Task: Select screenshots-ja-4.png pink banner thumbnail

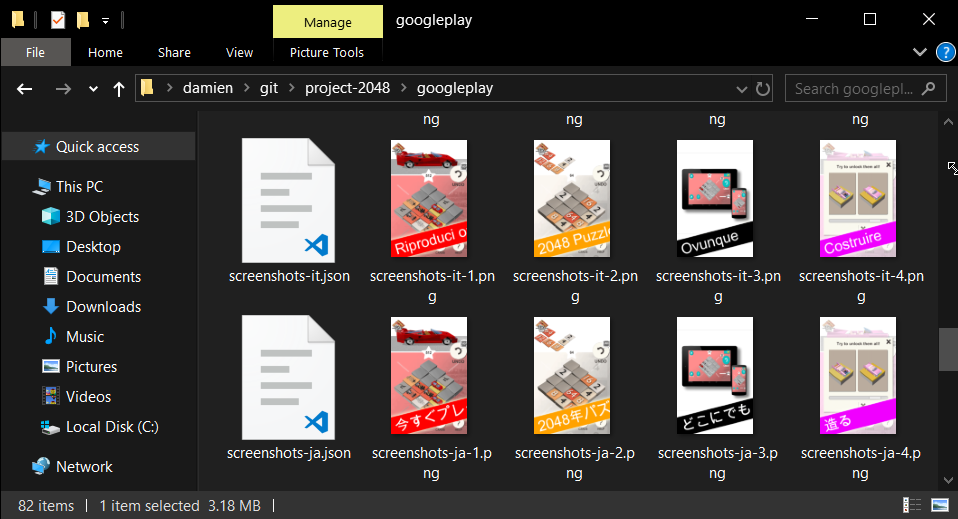Action: [858, 375]
